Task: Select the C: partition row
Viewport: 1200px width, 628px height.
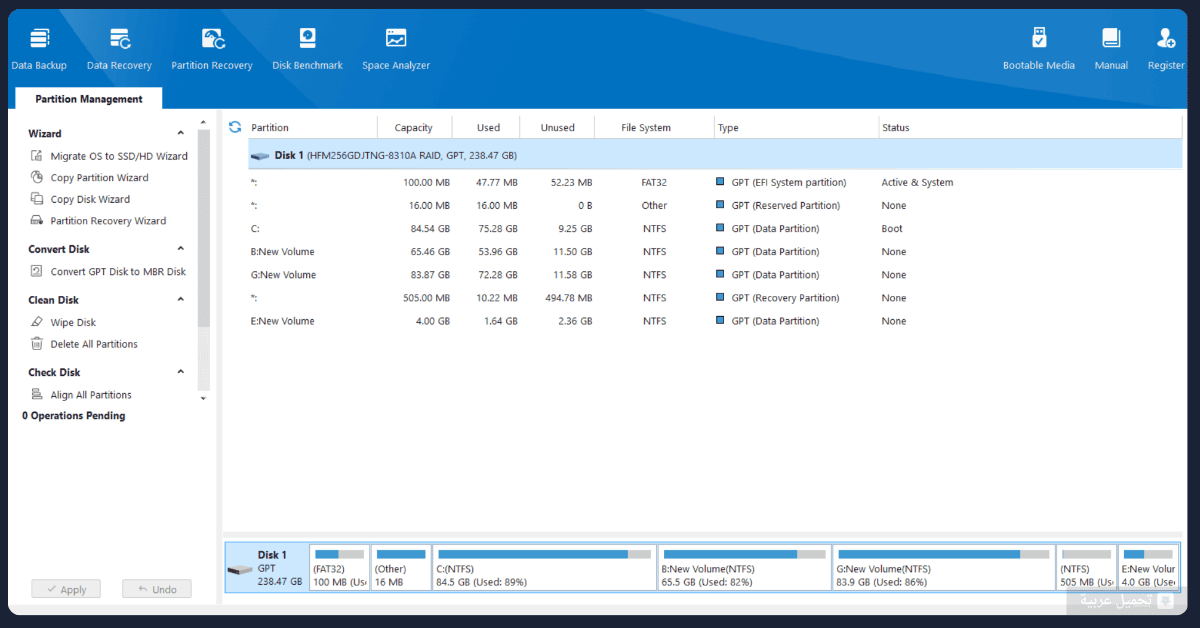Action: (715, 229)
